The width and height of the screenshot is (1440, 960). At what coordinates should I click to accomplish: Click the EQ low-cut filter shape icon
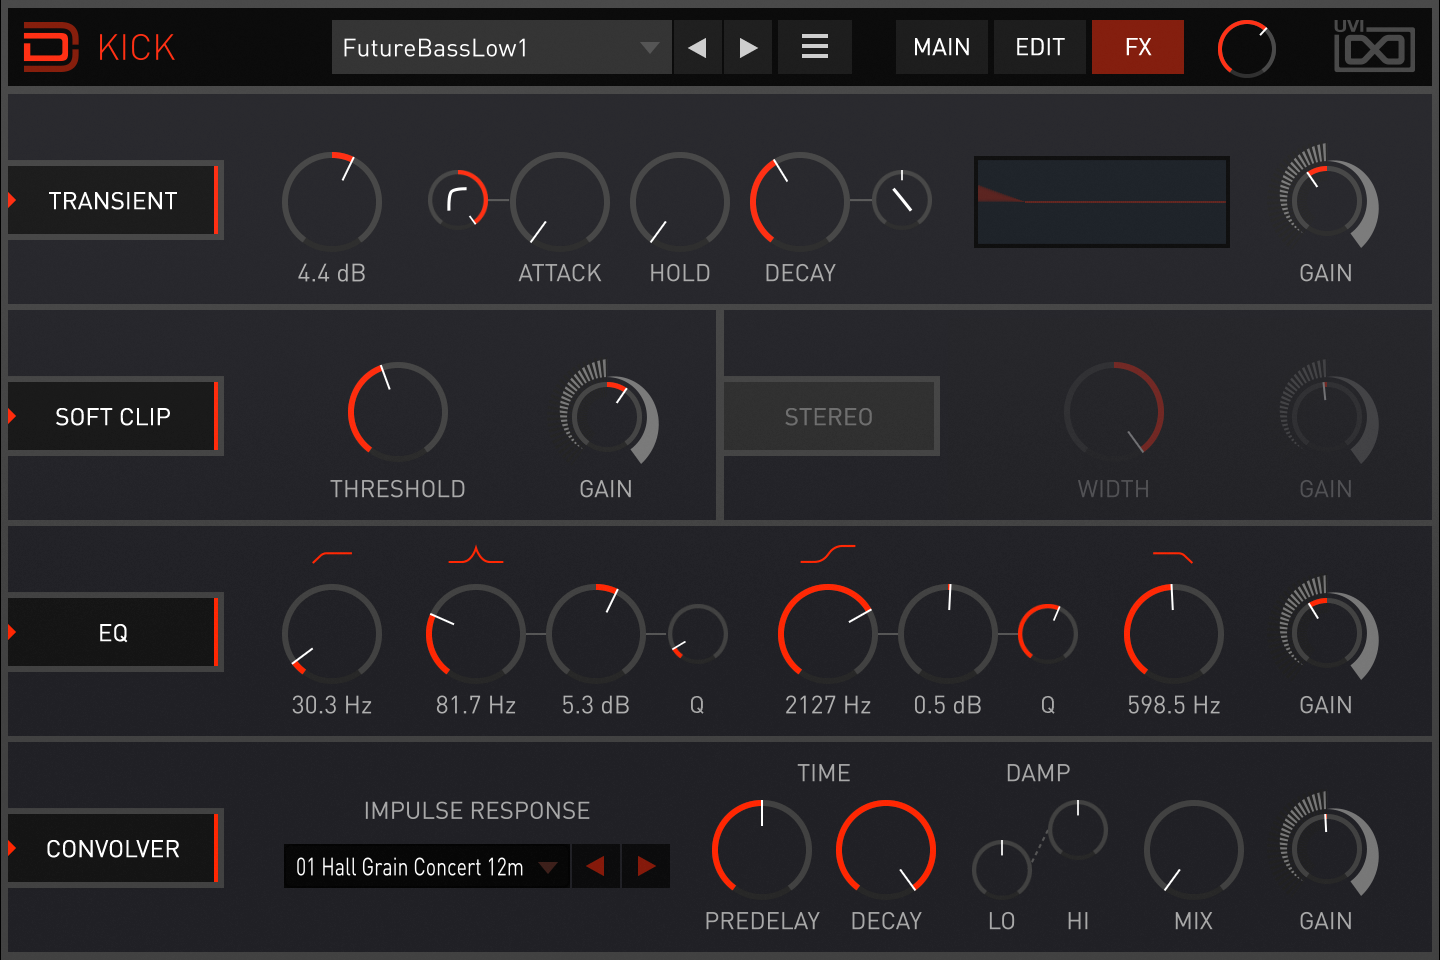tap(332, 556)
